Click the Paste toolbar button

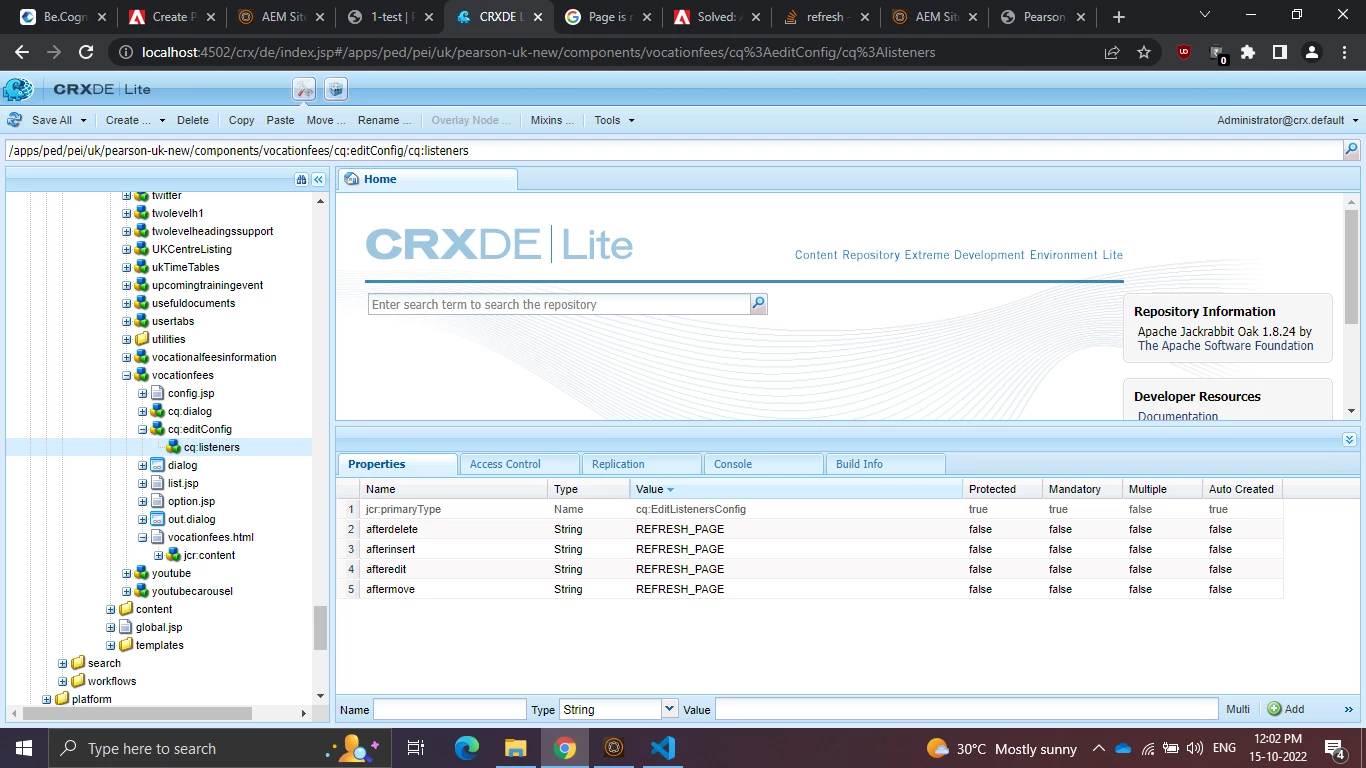pyautogui.click(x=280, y=120)
